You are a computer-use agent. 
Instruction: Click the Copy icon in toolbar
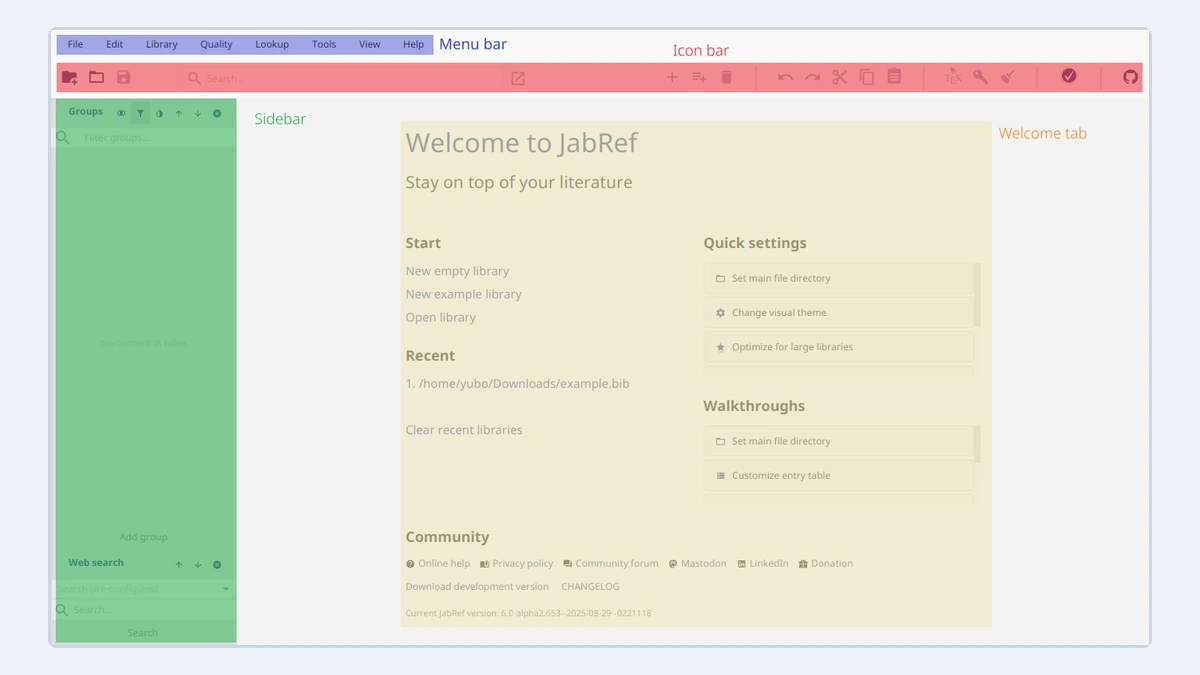[867, 77]
